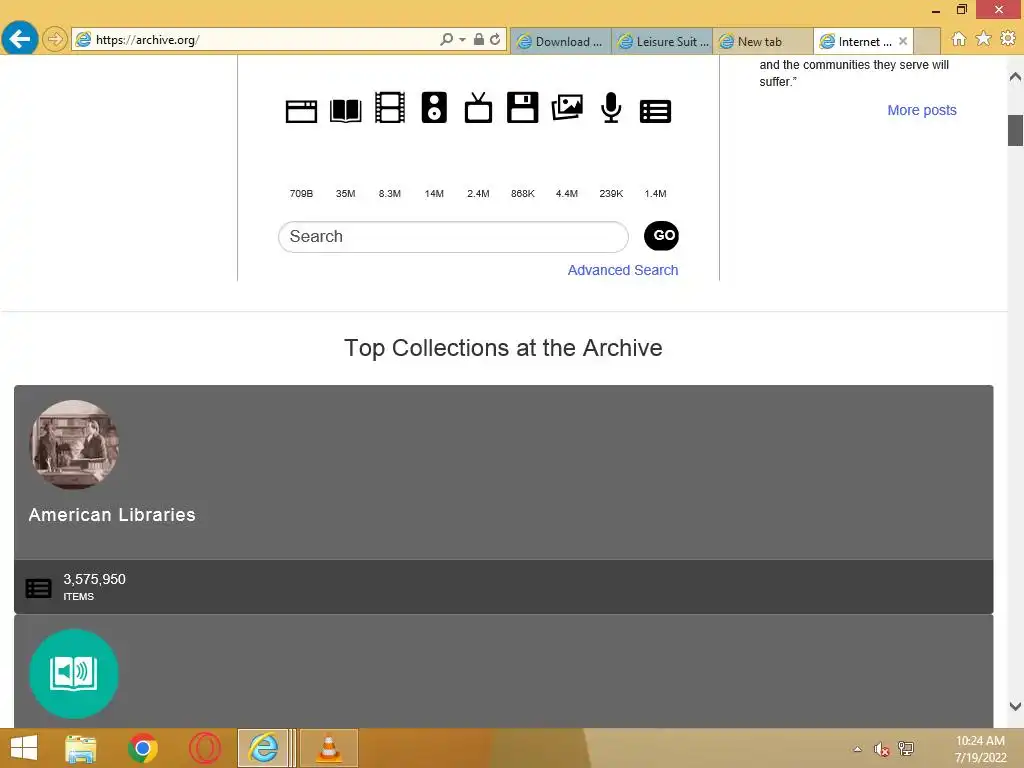Click Internet Explorer taskbar icon

[263, 748]
